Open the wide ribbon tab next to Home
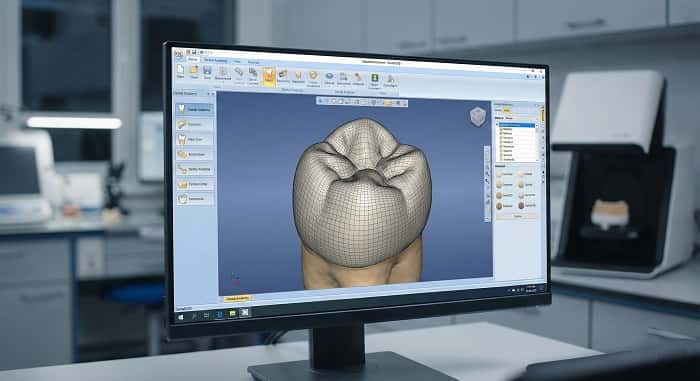 [215, 60]
